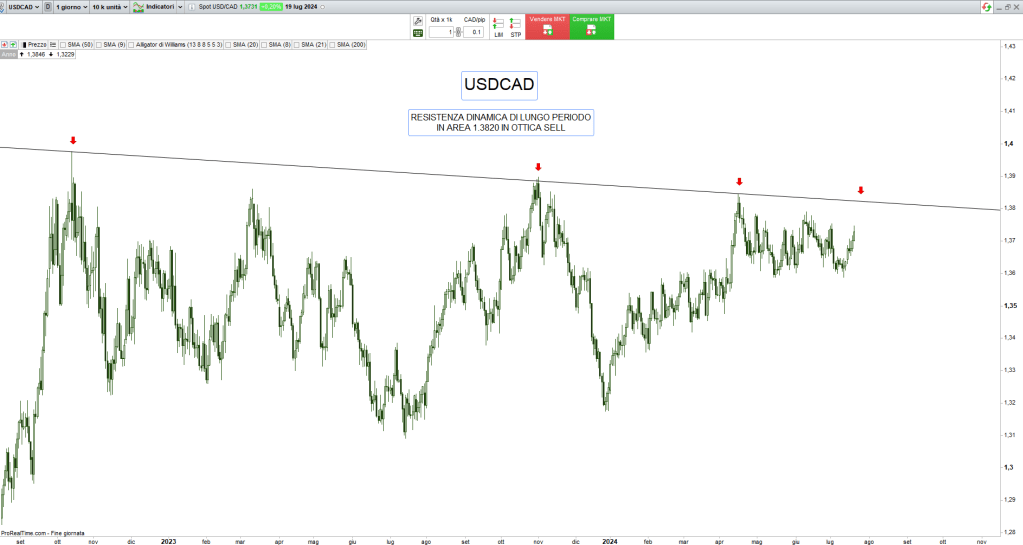Click the red plus icon in indicator bar
Viewport: 1023px width, 545px height.
[5, 44]
